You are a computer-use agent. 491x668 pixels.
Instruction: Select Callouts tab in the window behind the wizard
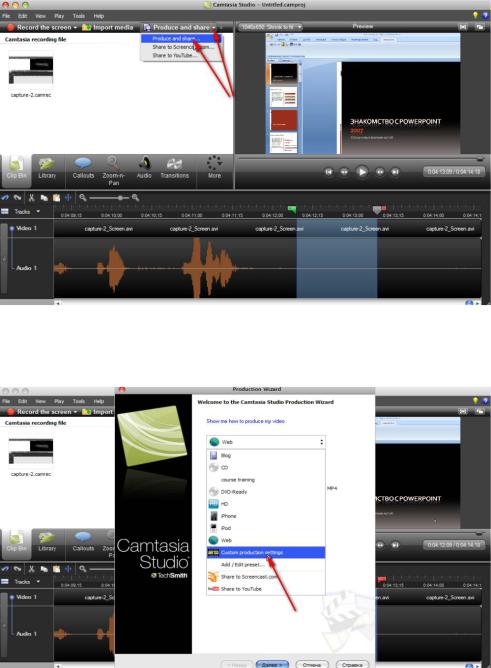(83, 541)
